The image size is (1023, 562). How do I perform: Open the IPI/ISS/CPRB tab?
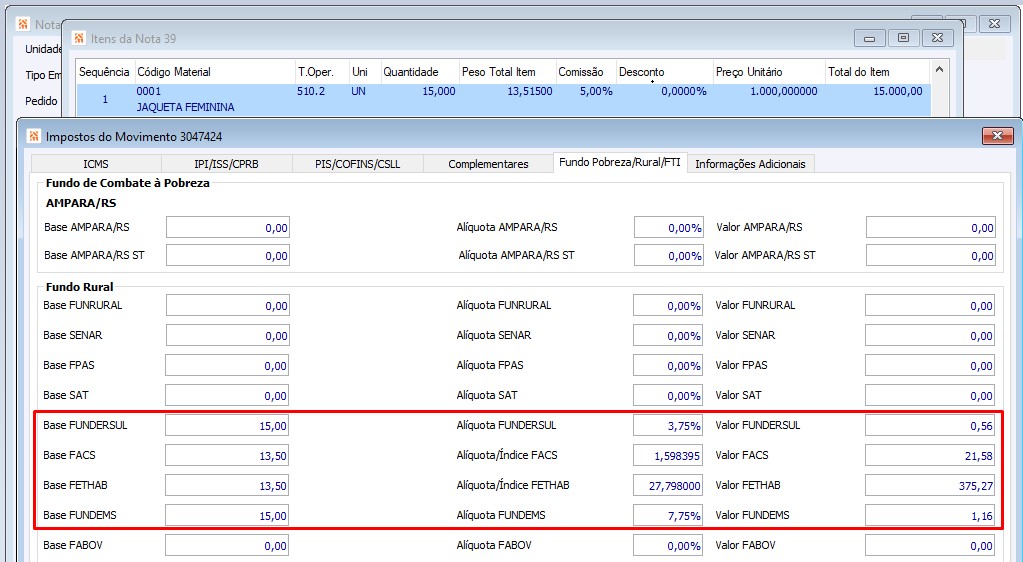[226, 164]
